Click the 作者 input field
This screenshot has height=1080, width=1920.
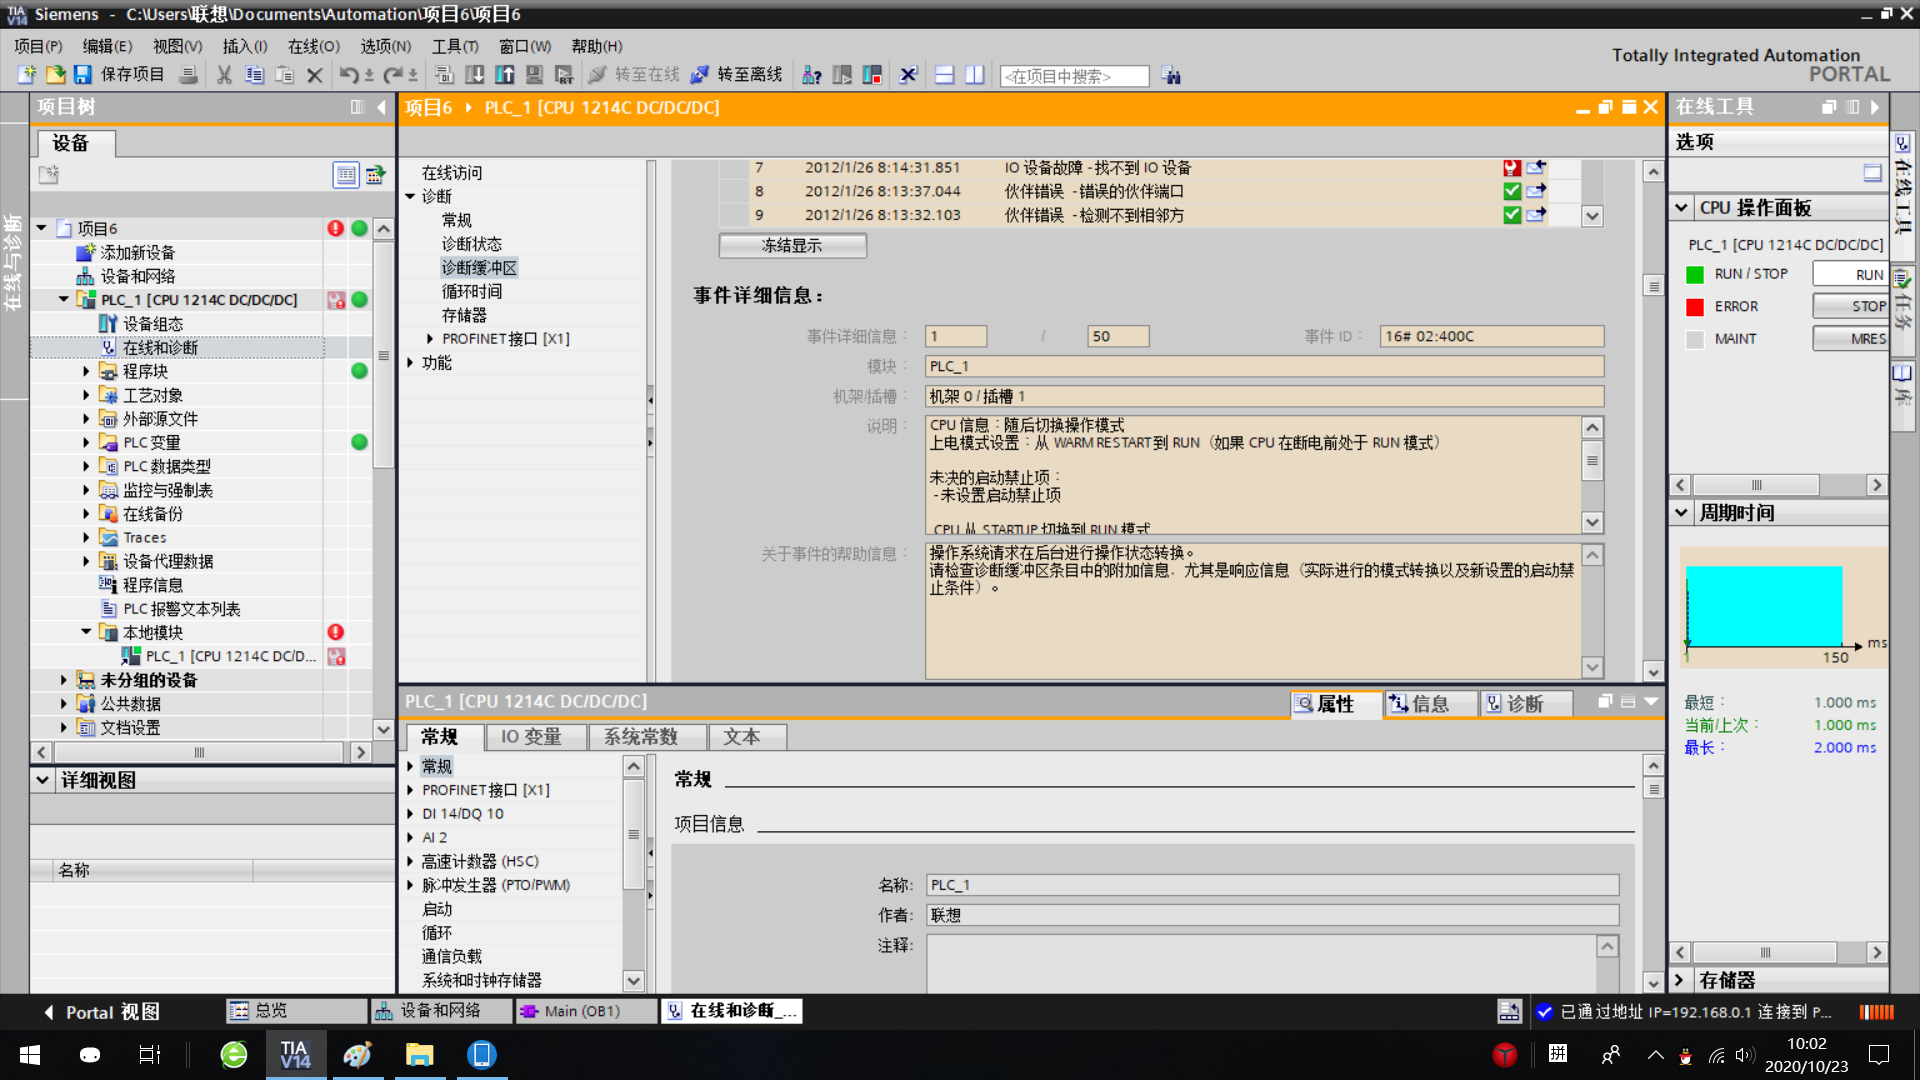click(1271, 915)
